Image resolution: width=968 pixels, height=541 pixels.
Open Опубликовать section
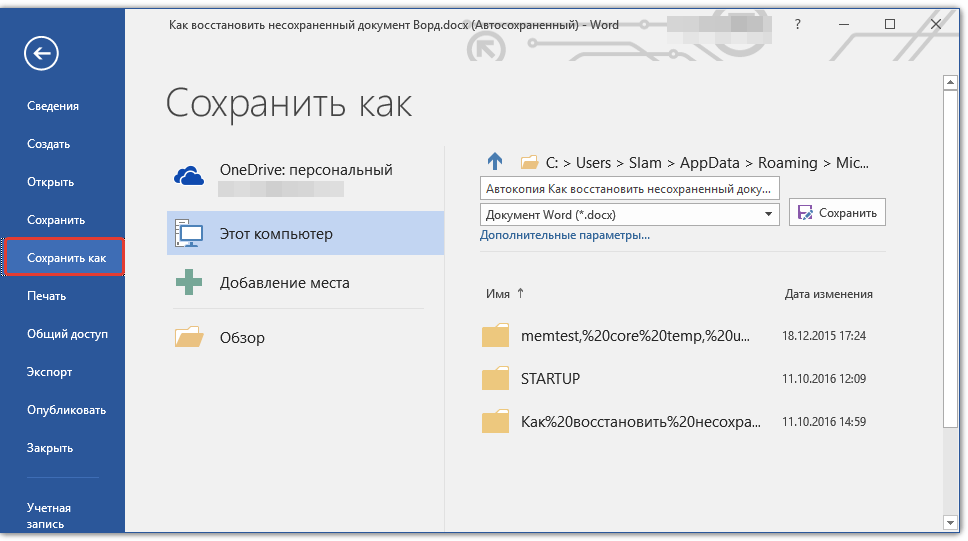tap(67, 410)
